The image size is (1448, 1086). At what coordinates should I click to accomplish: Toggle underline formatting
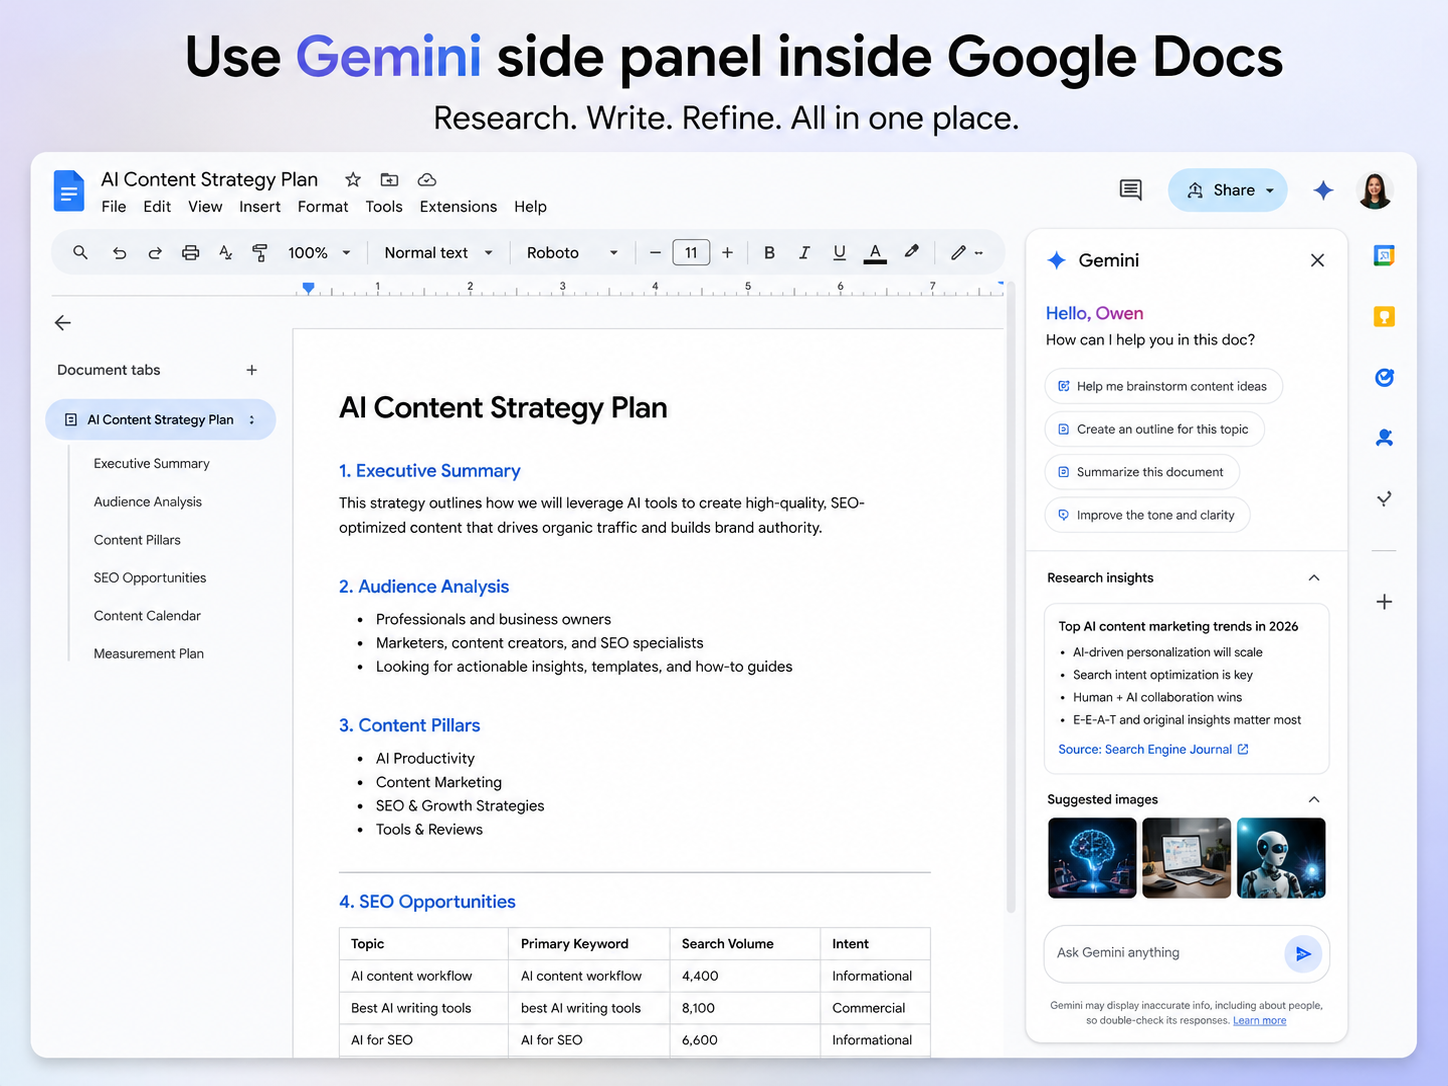839,253
